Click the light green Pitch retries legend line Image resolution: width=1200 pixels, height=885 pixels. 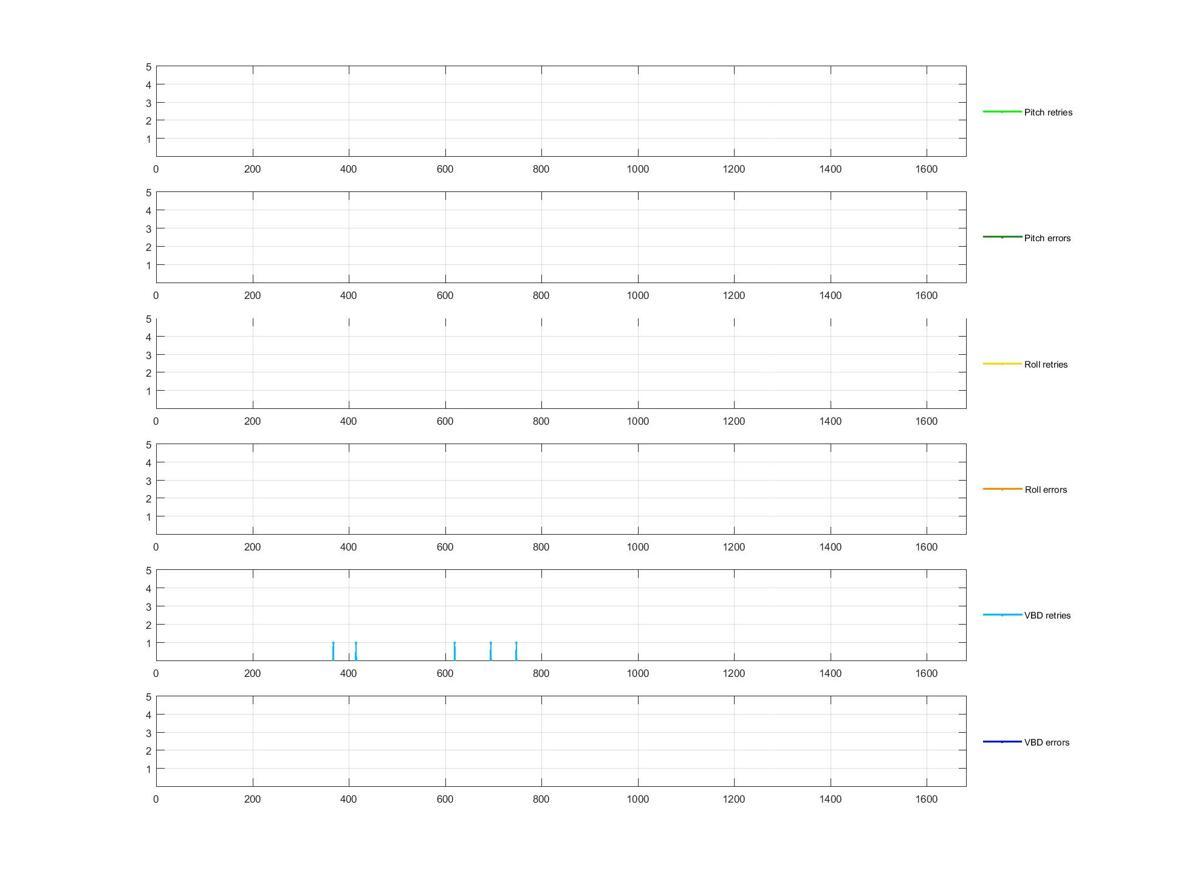click(1002, 111)
